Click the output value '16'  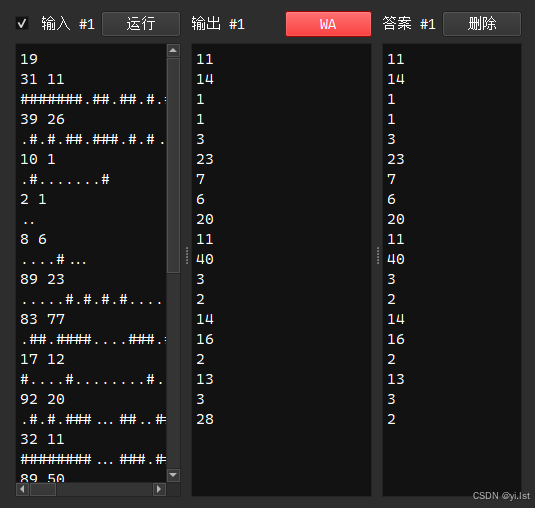[205, 339]
